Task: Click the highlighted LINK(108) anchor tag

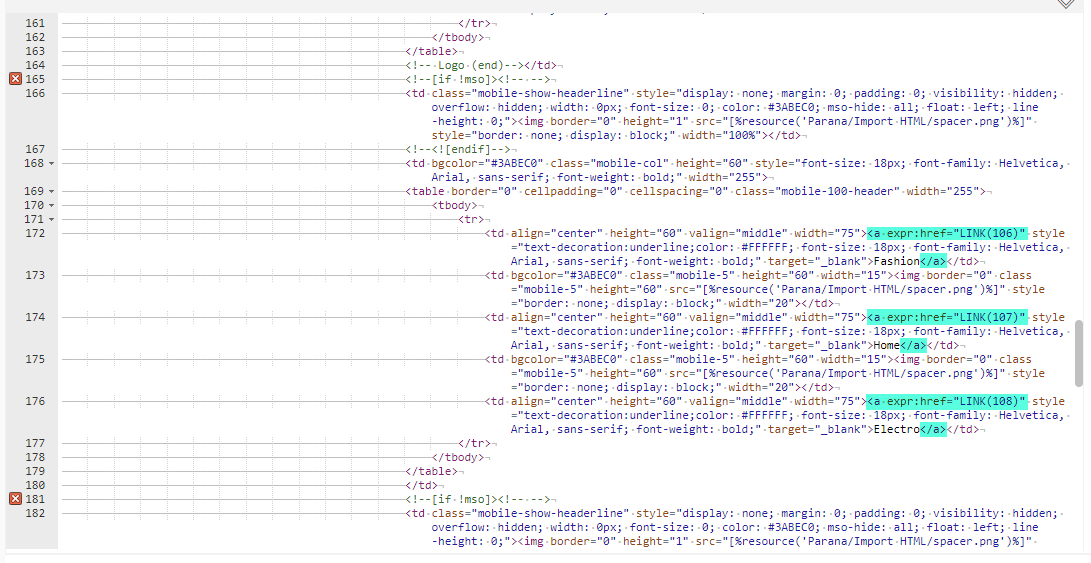Action: coord(946,401)
